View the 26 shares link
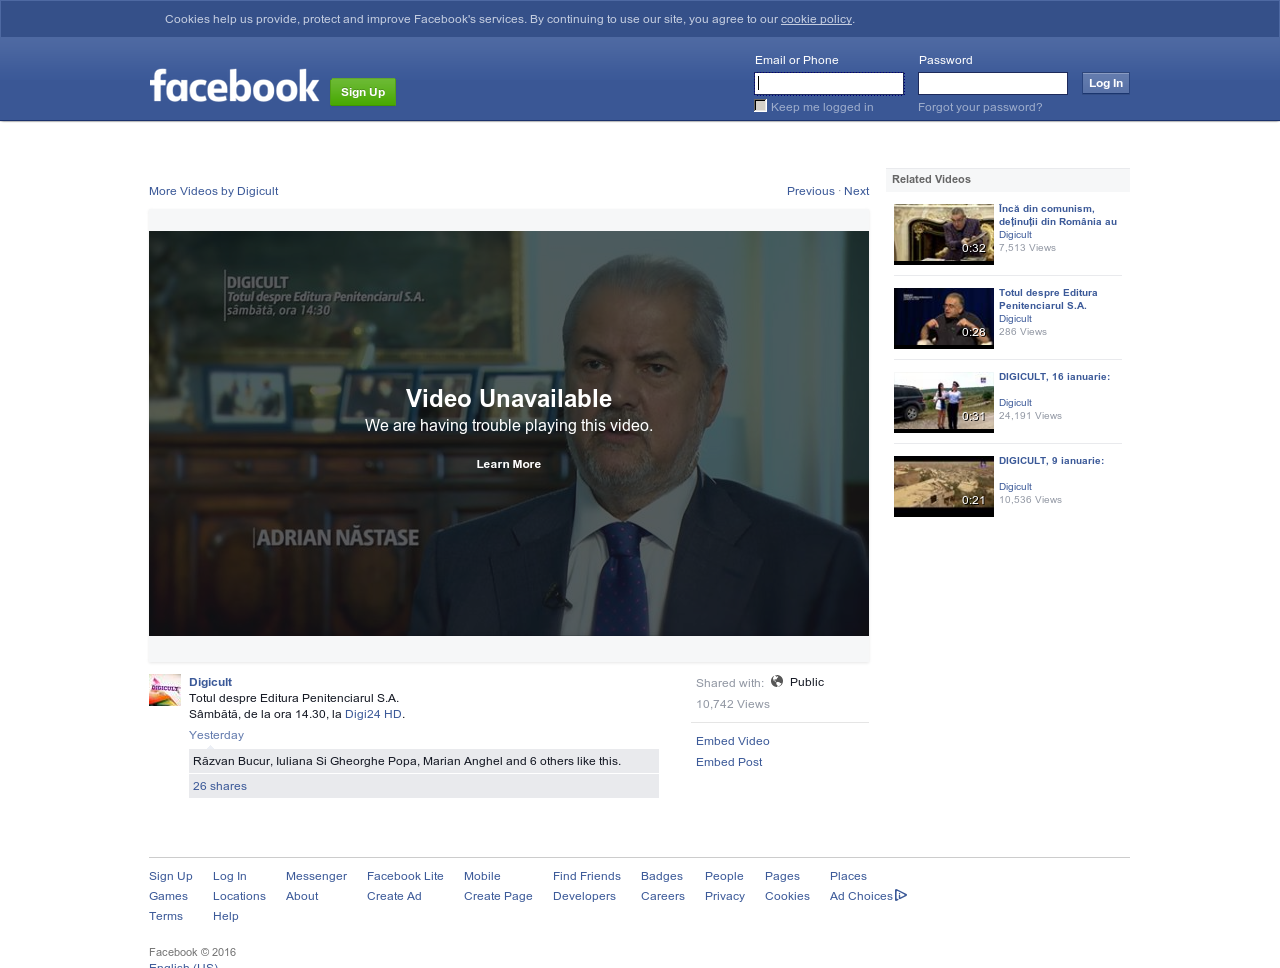Image resolution: width=1280 pixels, height=968 pixels. (220, 786)
